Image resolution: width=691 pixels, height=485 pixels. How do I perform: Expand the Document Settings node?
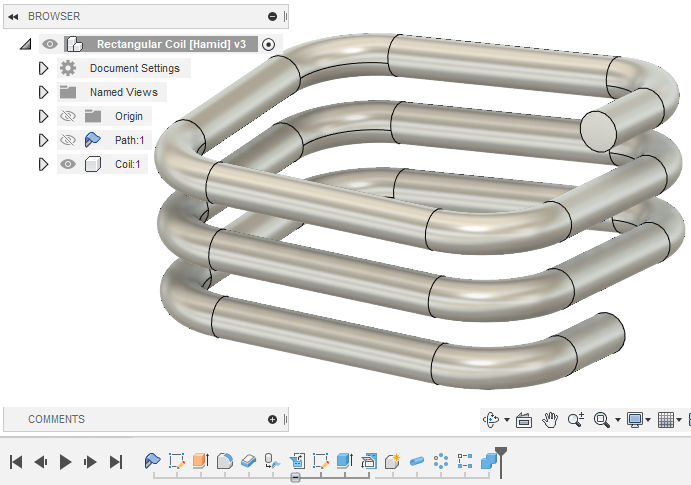click(x=43, y=68)
